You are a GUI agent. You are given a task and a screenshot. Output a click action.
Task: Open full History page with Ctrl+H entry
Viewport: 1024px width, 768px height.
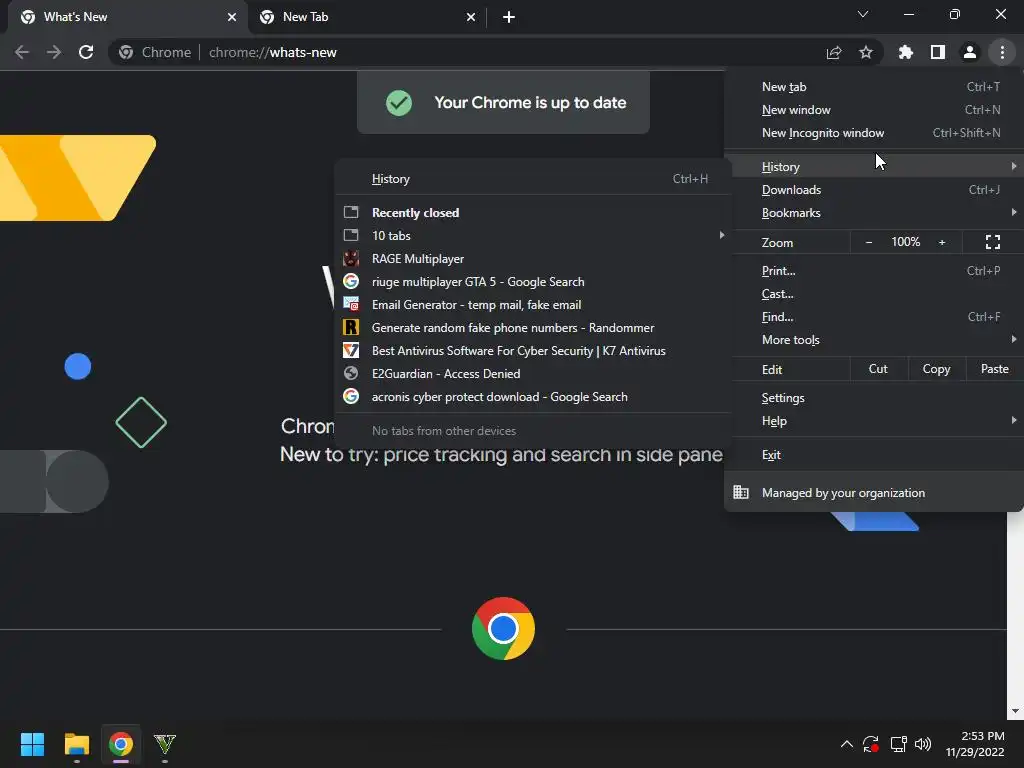pos(532,179)
